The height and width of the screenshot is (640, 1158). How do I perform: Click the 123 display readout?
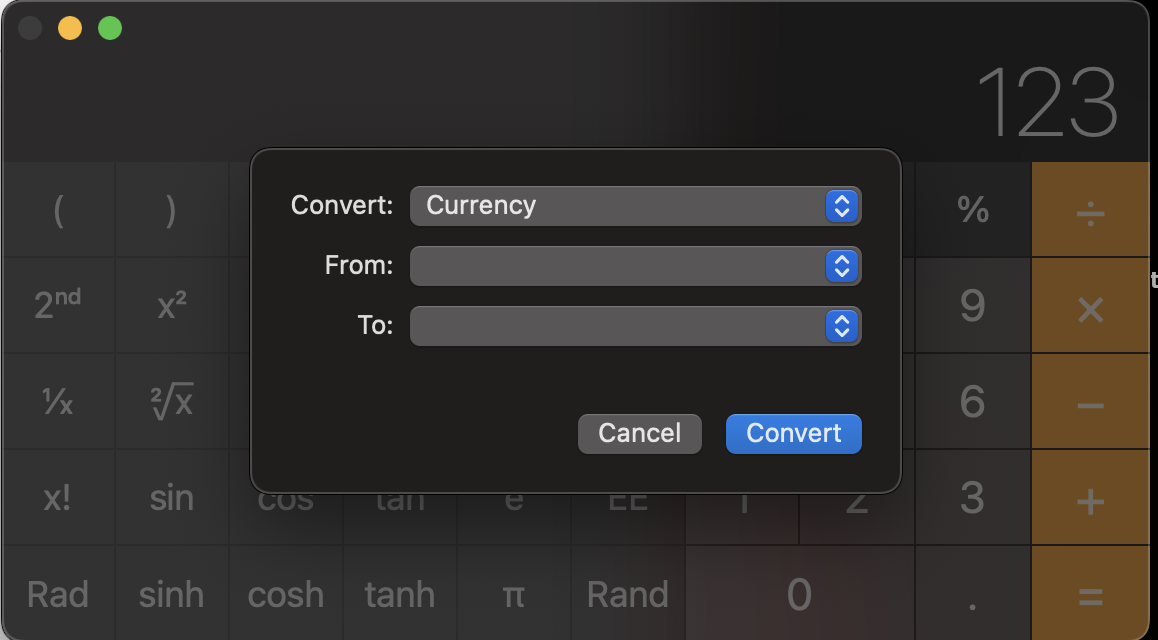point(1046,103)
